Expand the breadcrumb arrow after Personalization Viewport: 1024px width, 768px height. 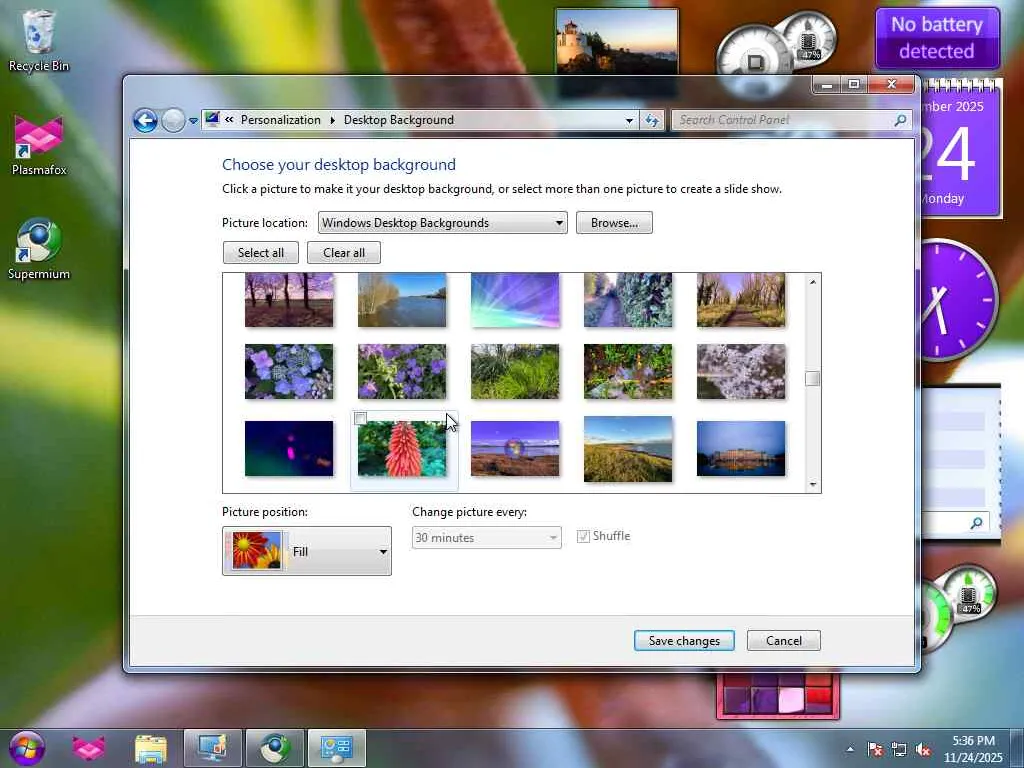(332, 120)
